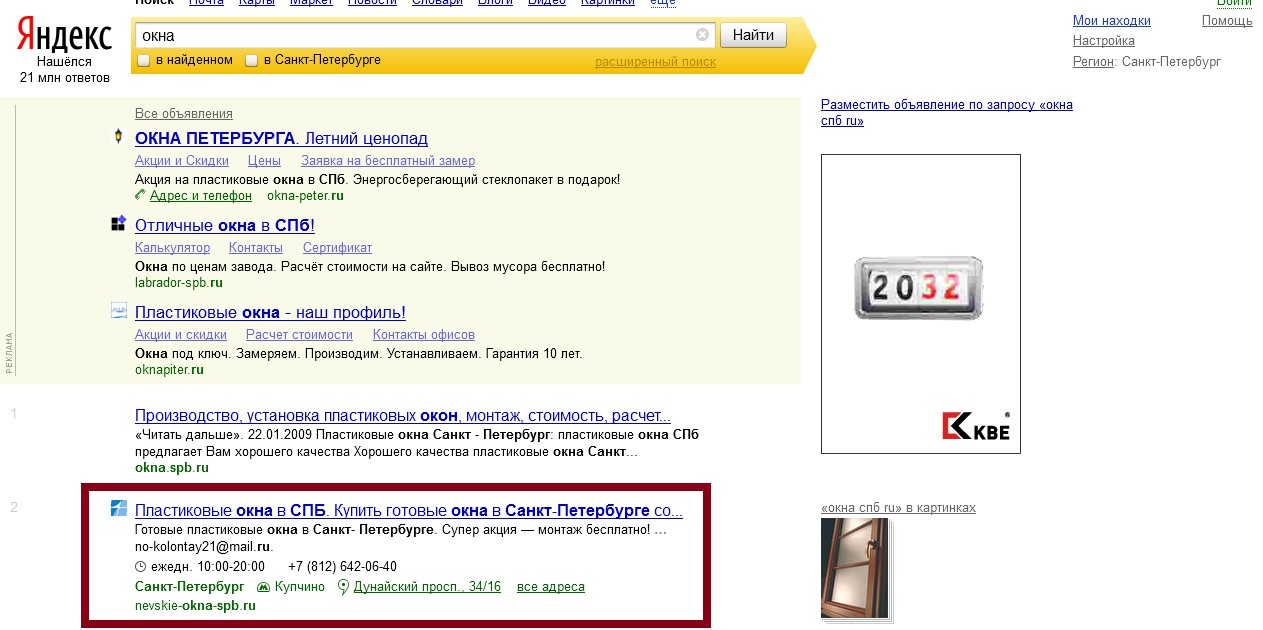The height and width of the screenshot is (630, 1263).
Task: Change the Регион setting link
Action: coord(1093,62)
